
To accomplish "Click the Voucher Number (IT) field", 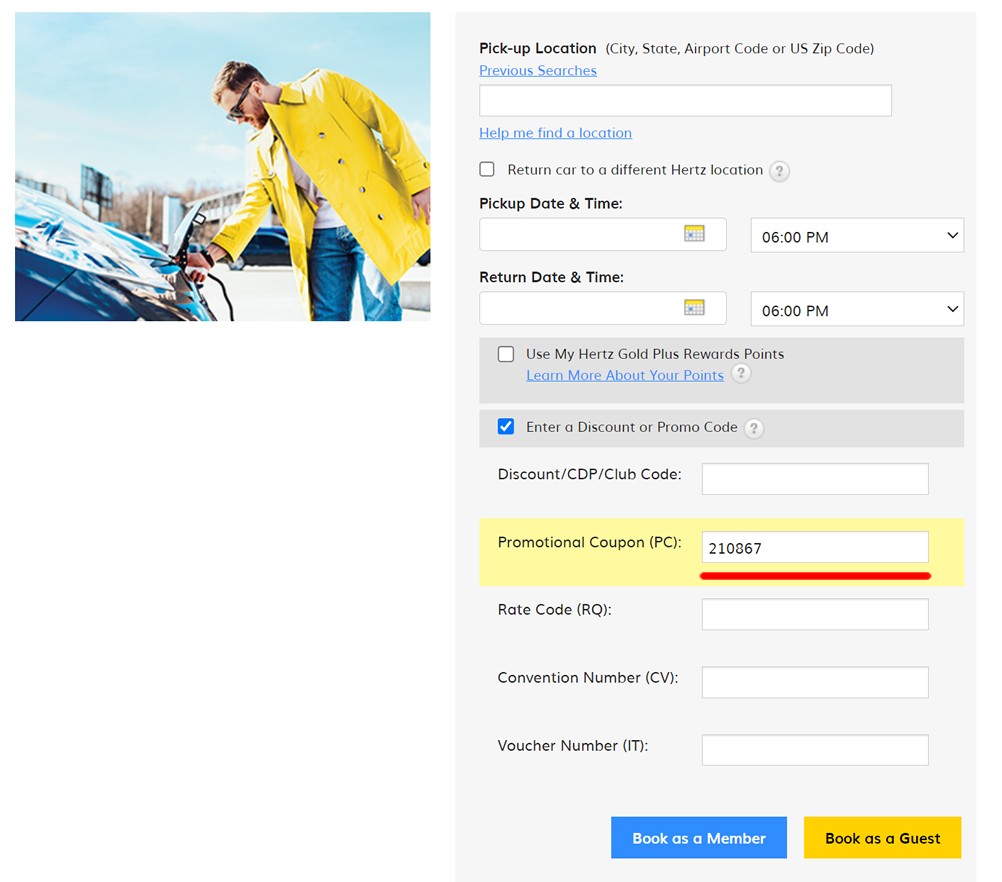I will coord(815,750).
